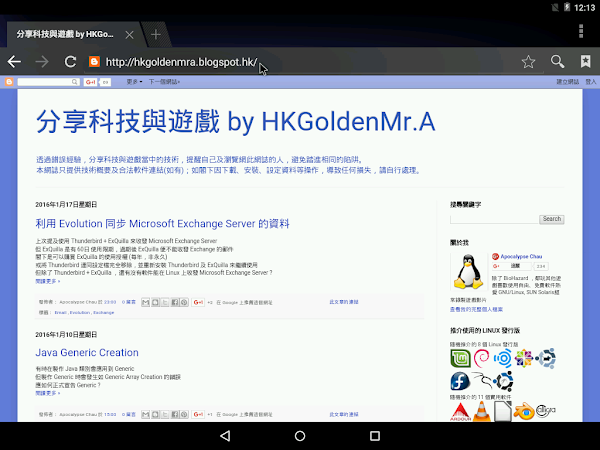600x450 pixels.
Task: Click the 2016年1月10日 date heading
Action: point(66,335)
